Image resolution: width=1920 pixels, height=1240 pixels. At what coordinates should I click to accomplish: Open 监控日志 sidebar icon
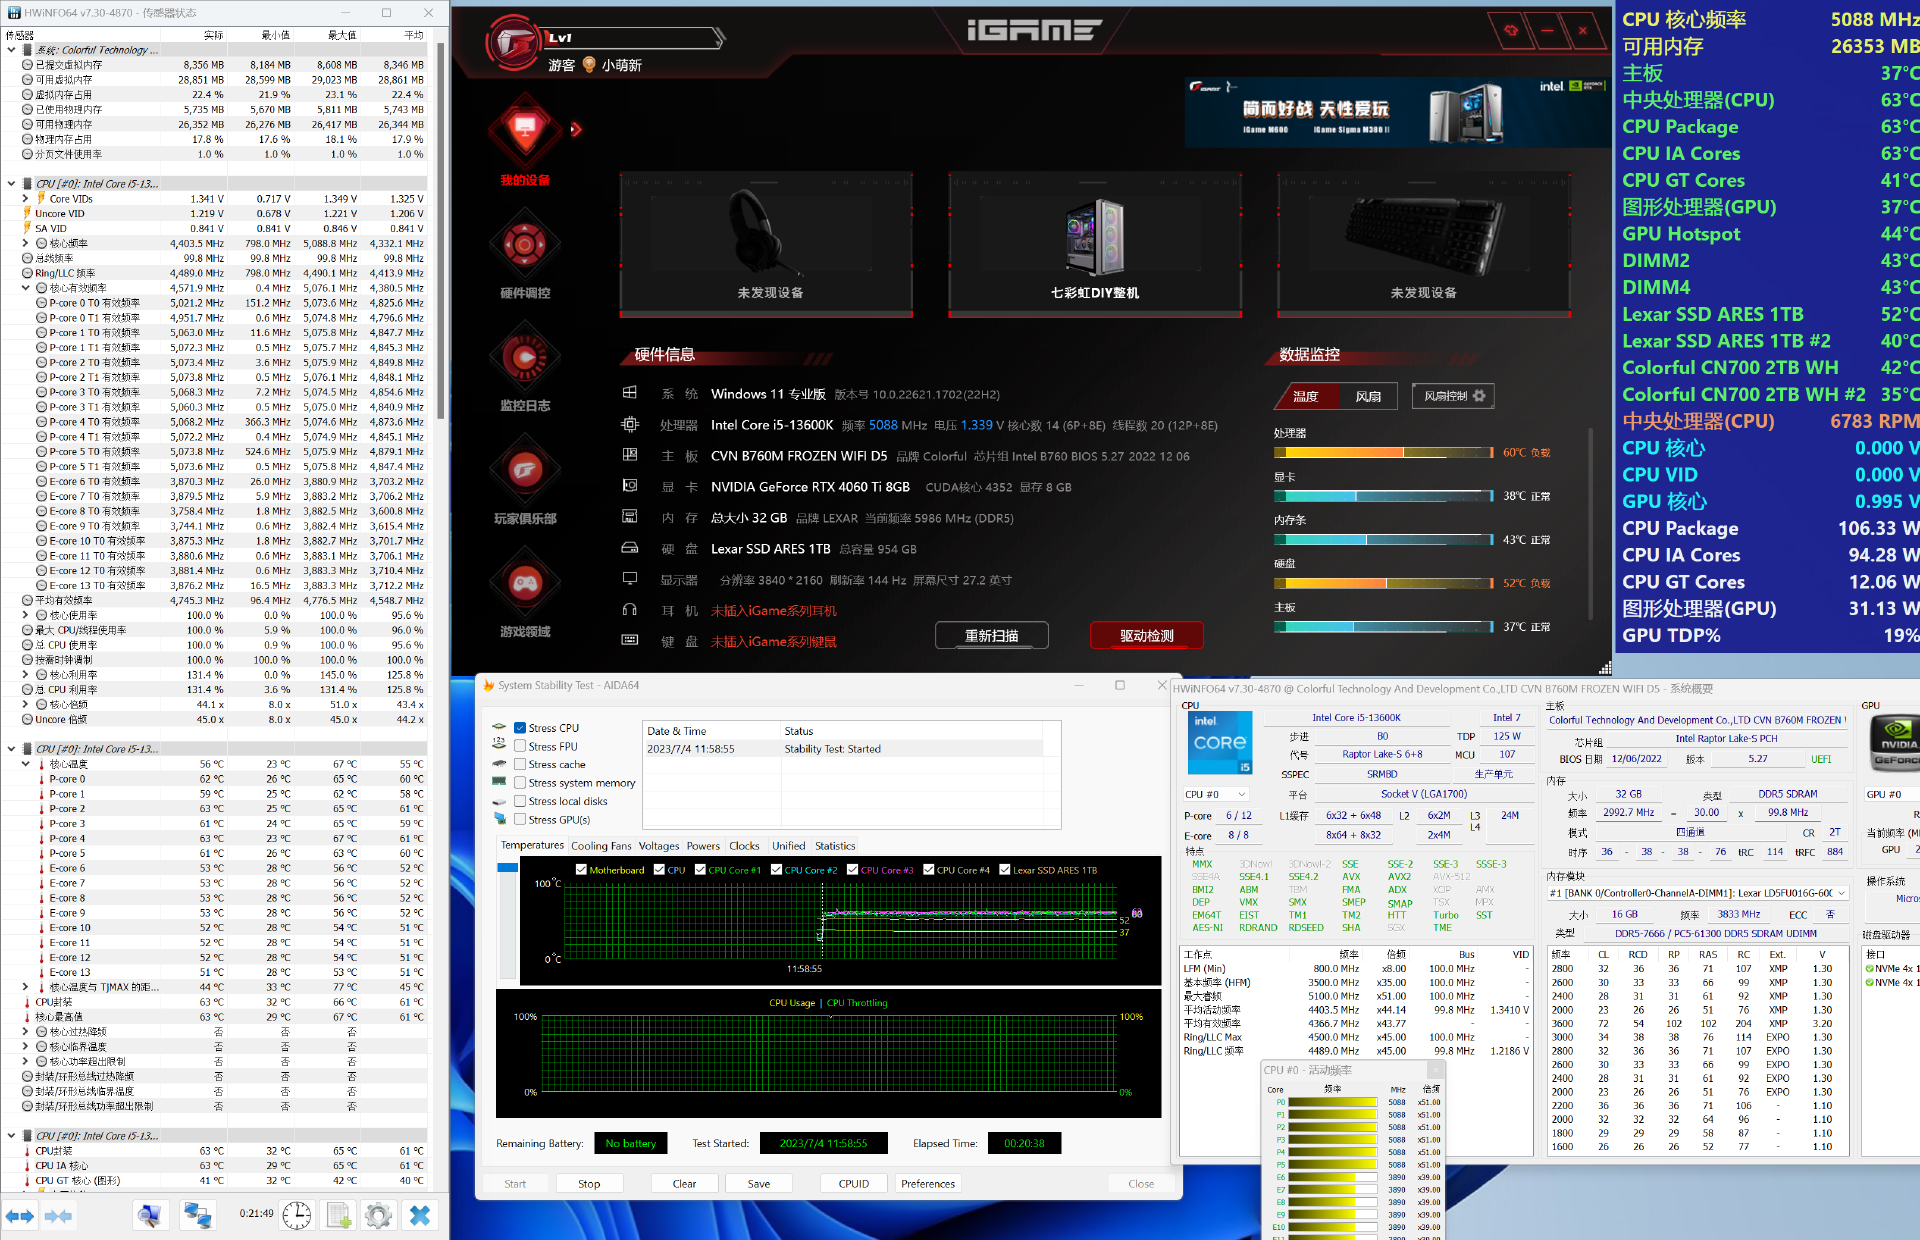pos(525,357)
